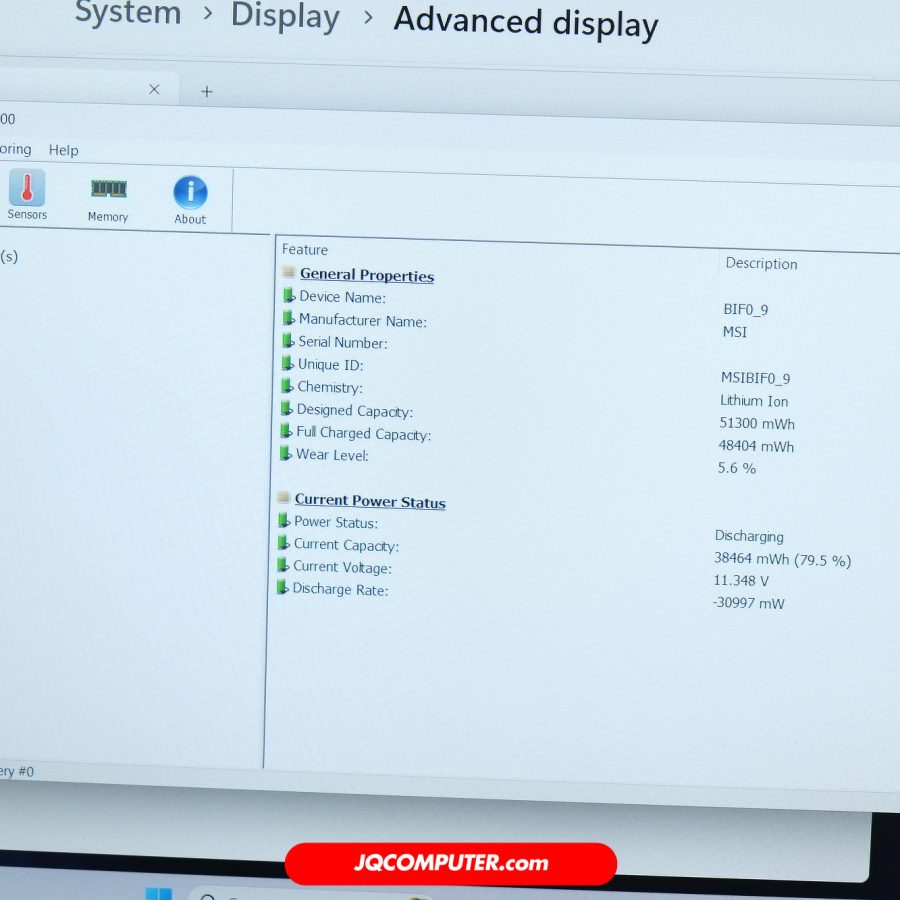Close the current window tab
The height and width of the screenshot is (900, 900).
(x=154, y=90)
